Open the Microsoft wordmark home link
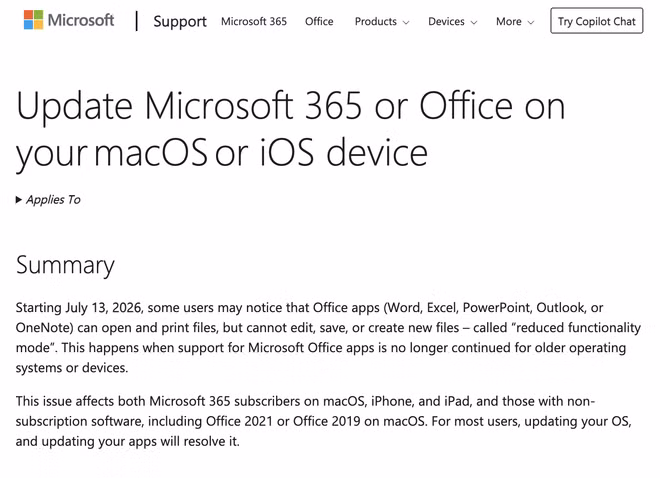The width and height of the screenshot is (660, 478). point(80,20)
